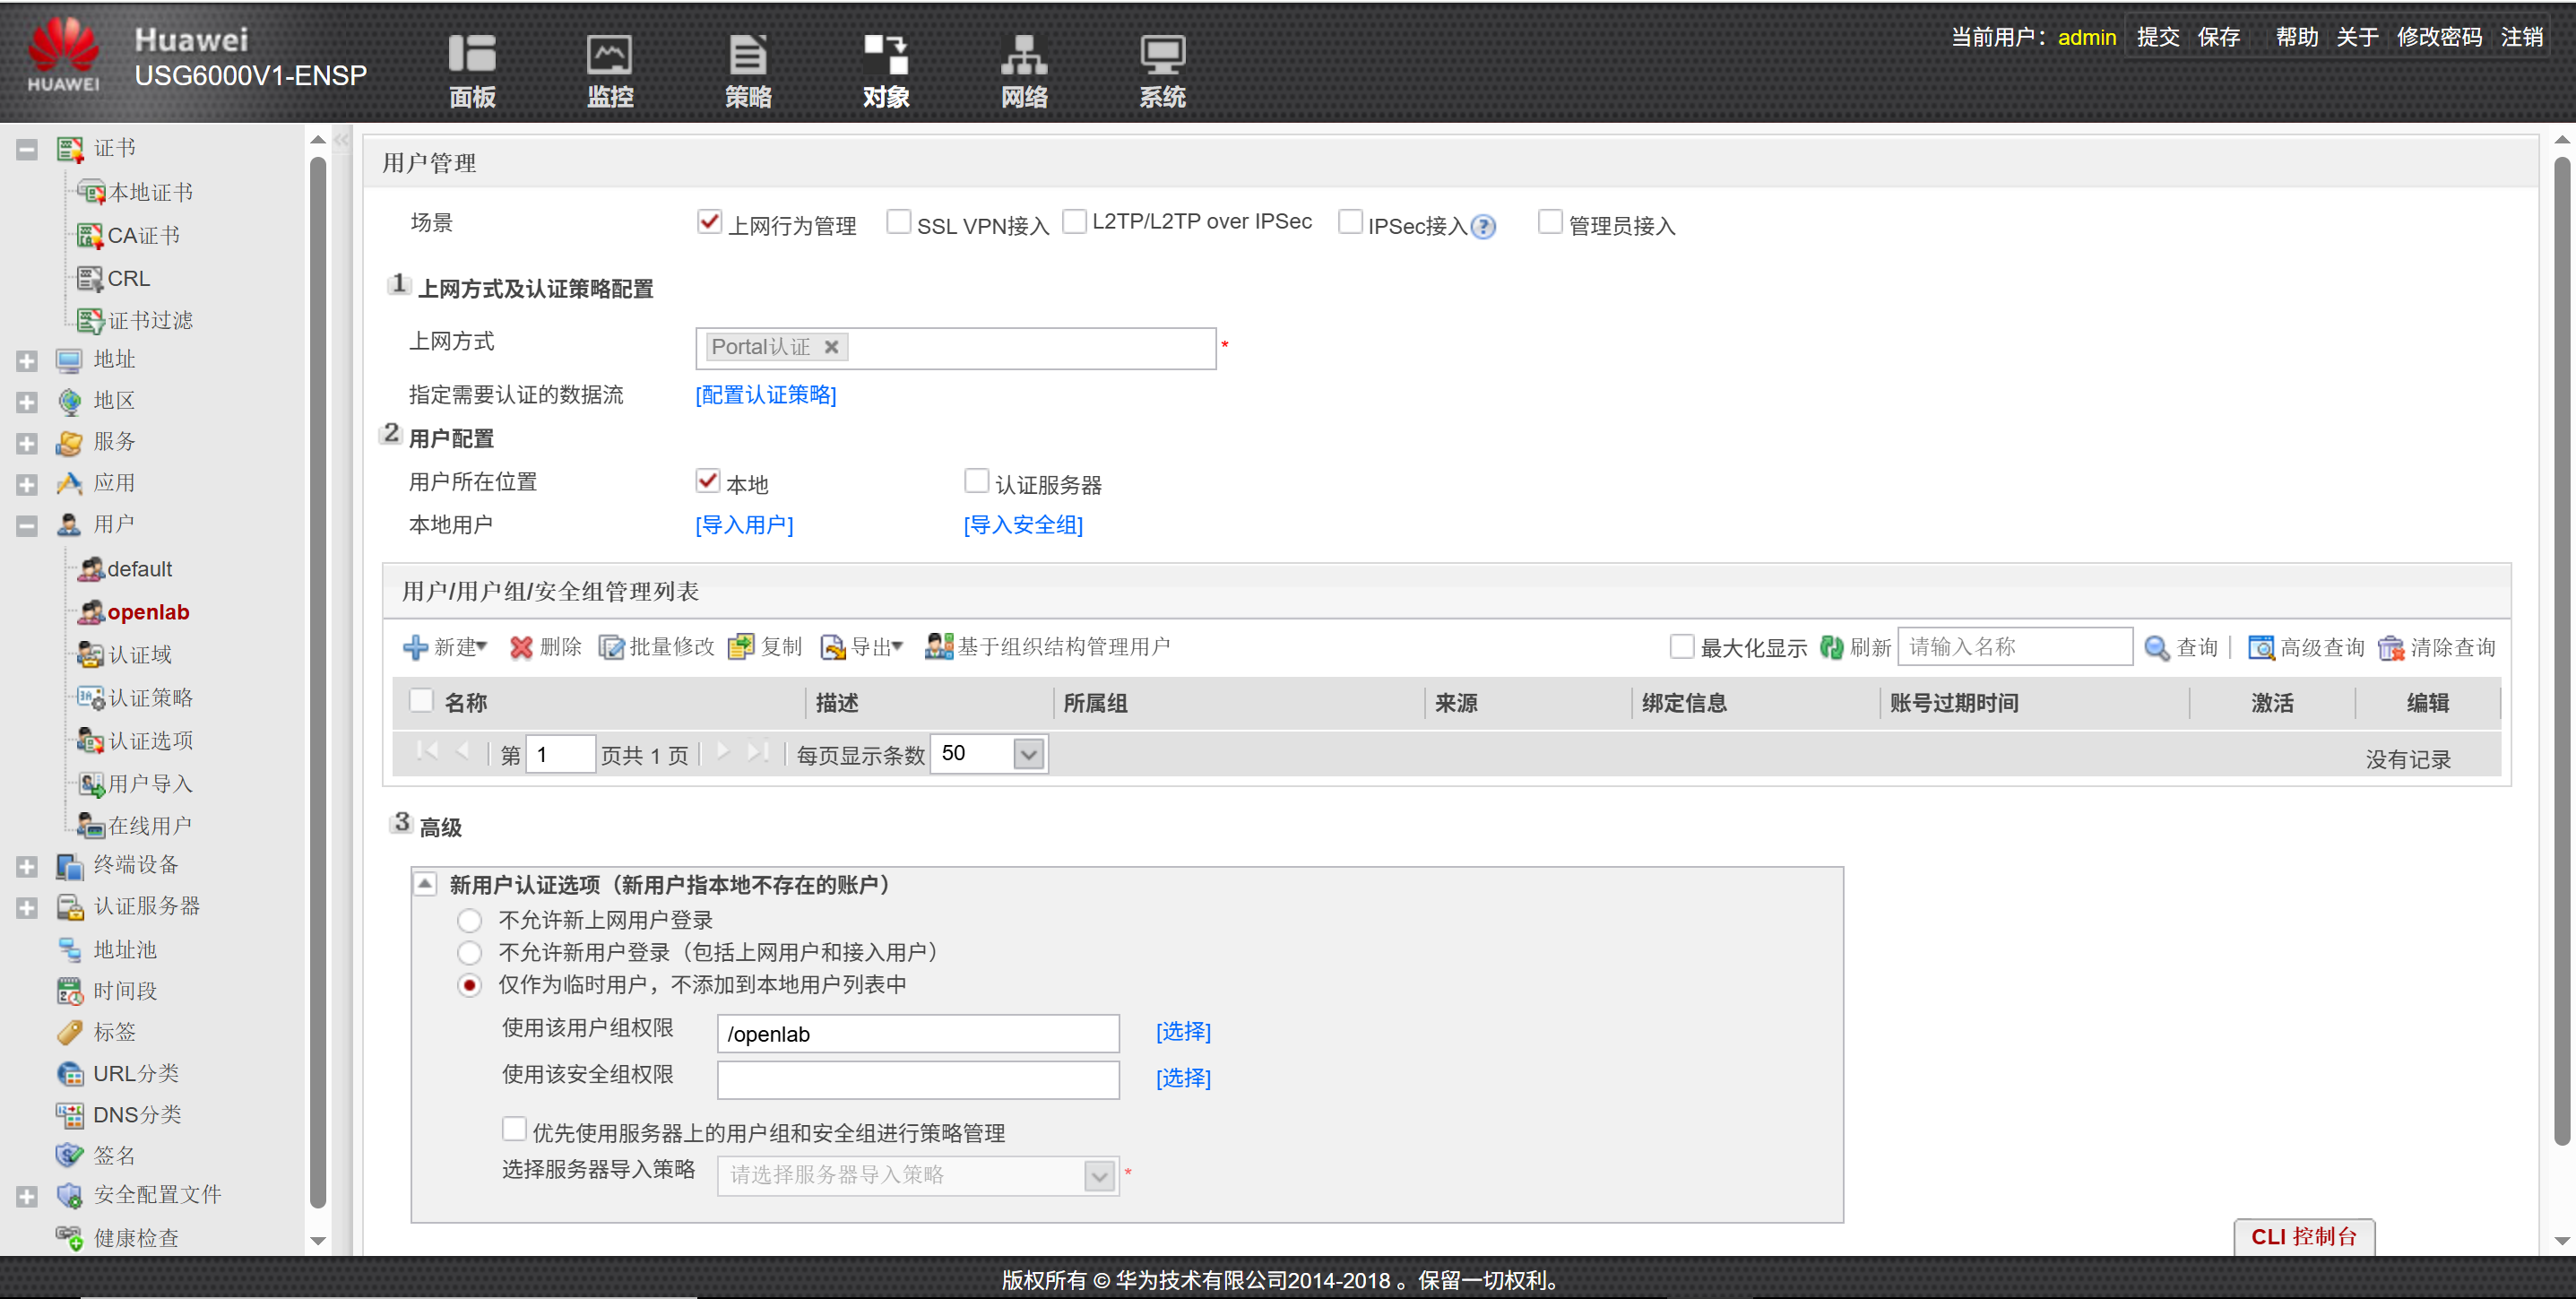Expand the 地址 tree node in sidebar
Screen dimensions: 2576x1299
[25, 360]
